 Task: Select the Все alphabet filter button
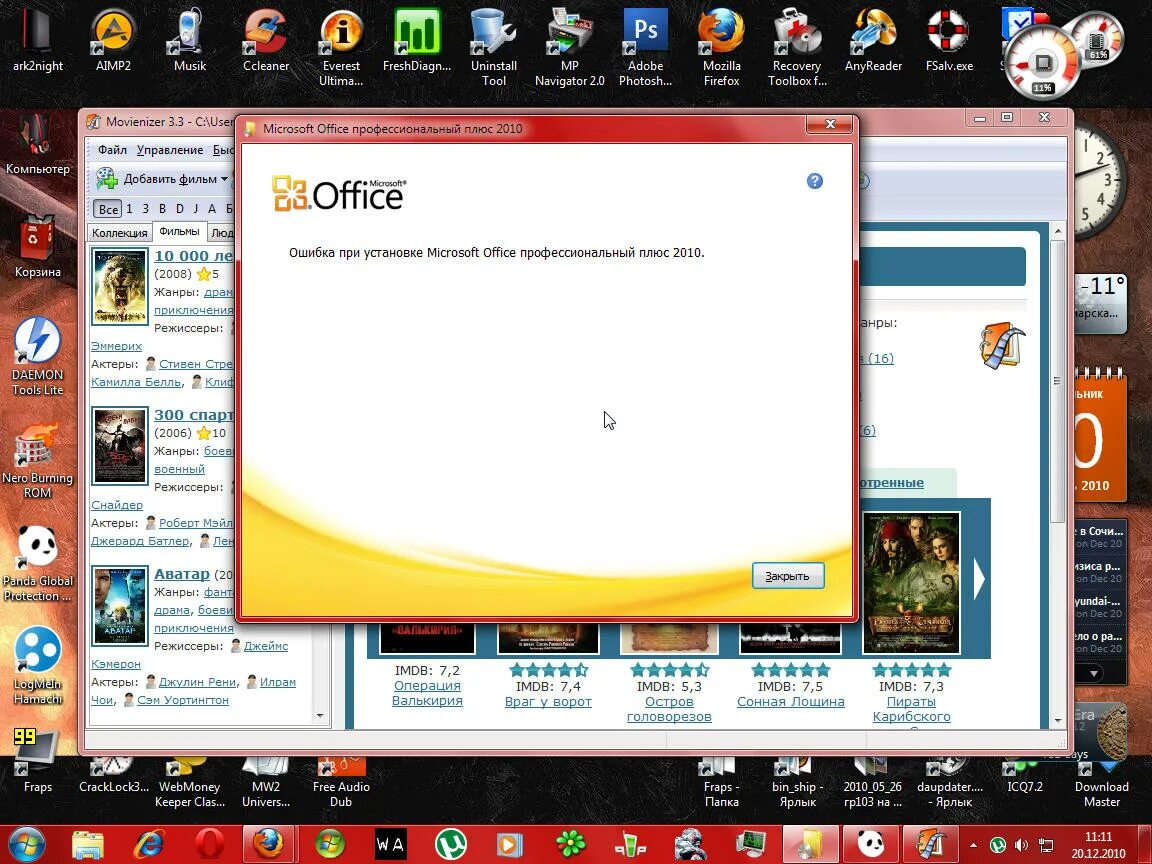point(108,209)
